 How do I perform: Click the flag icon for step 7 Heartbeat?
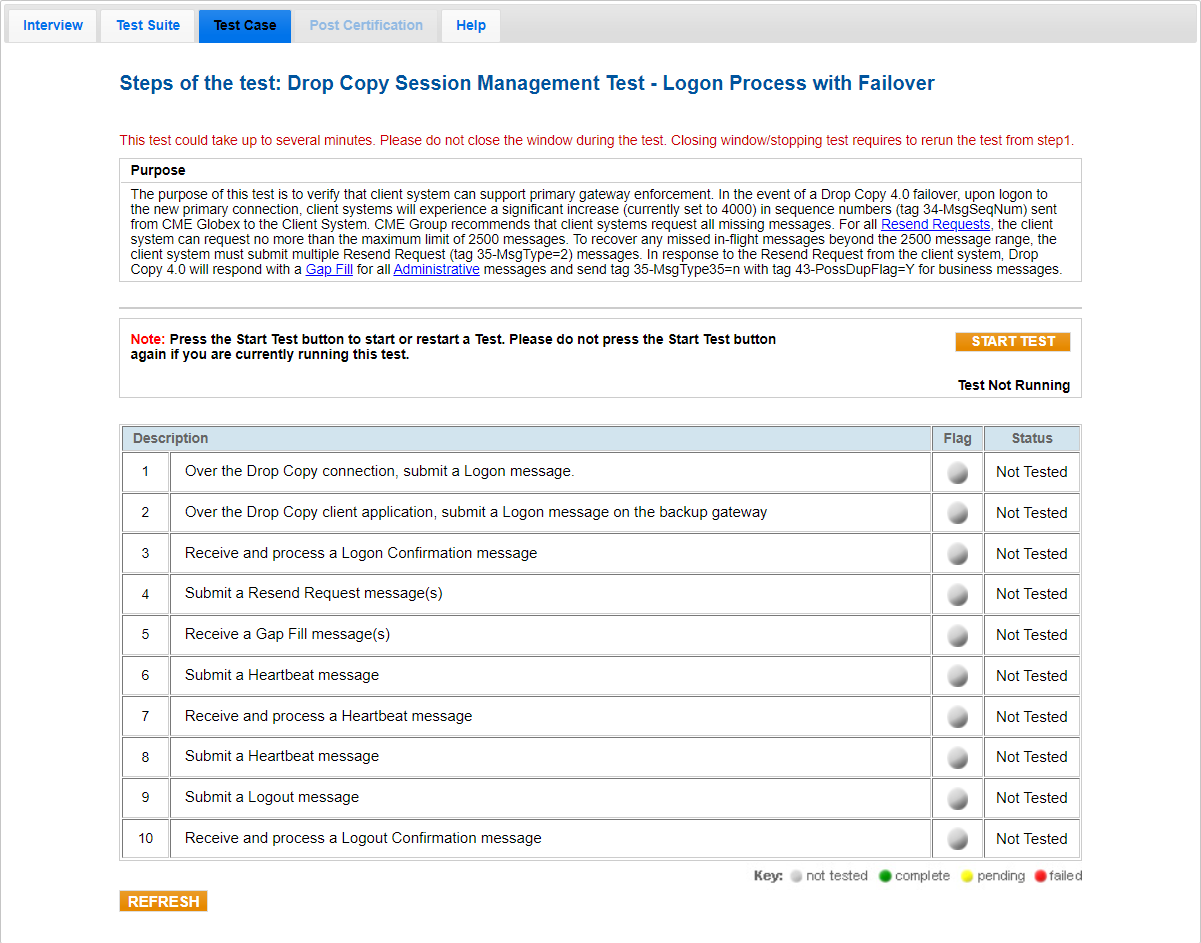957,717
